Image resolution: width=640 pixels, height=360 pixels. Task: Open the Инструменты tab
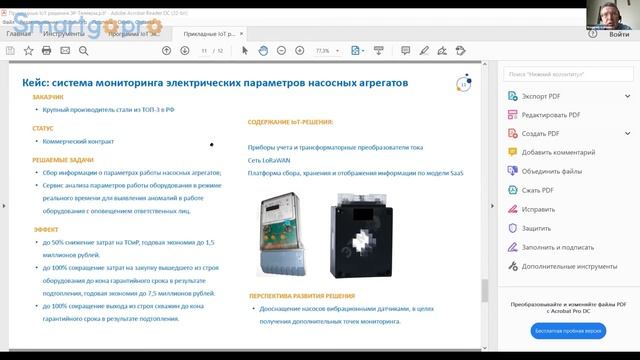tap(64, 33)
